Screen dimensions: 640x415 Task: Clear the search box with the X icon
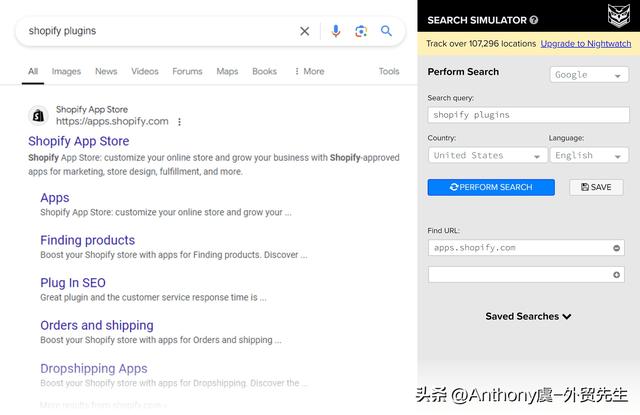point(304,31)
